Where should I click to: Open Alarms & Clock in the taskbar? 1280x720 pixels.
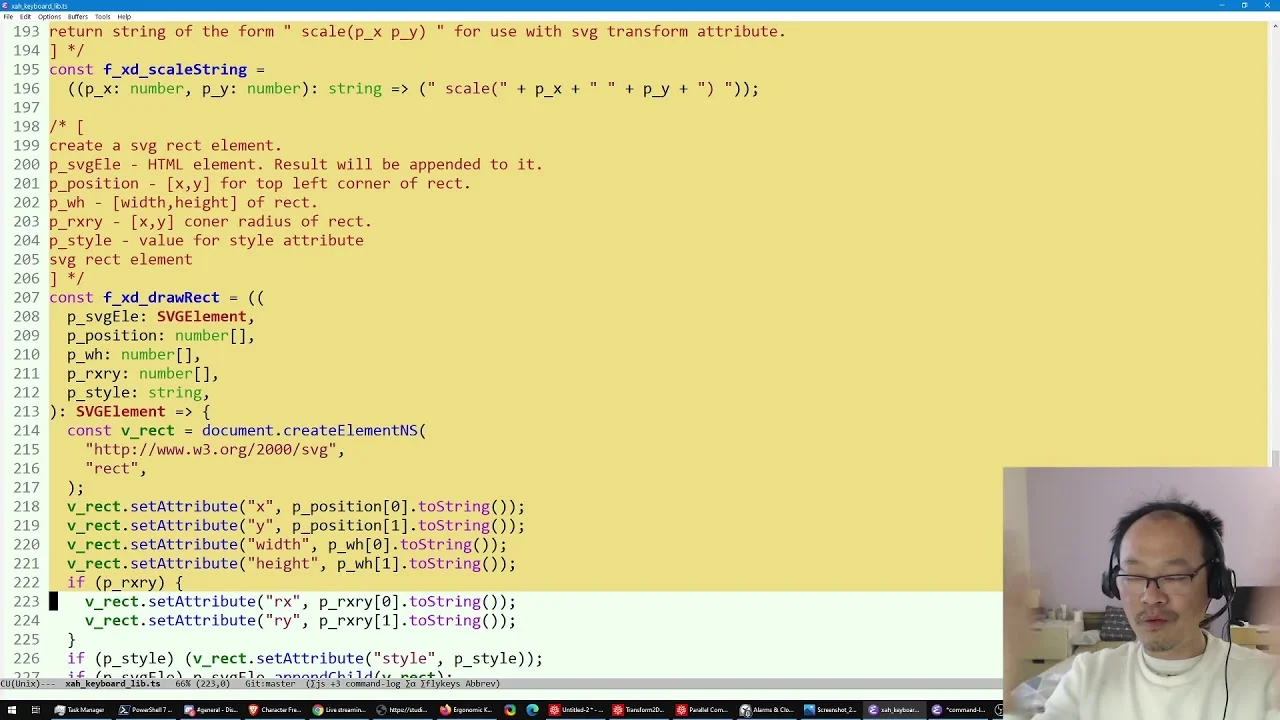[x=768, y=710]
